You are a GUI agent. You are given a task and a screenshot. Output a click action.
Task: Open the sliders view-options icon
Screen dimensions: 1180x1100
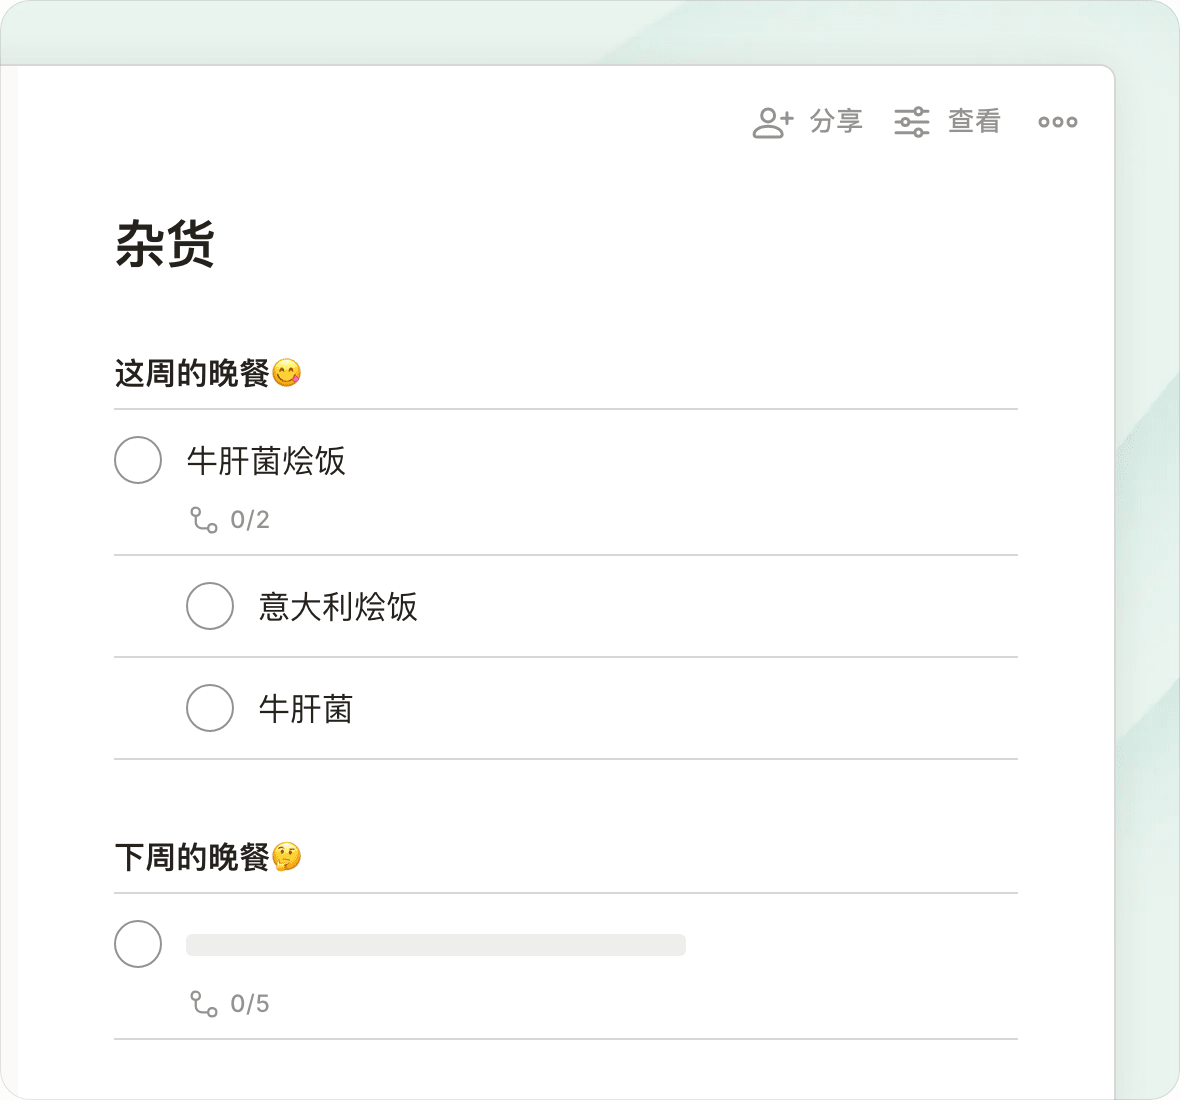pyautogui.click(x=911, y=122)
